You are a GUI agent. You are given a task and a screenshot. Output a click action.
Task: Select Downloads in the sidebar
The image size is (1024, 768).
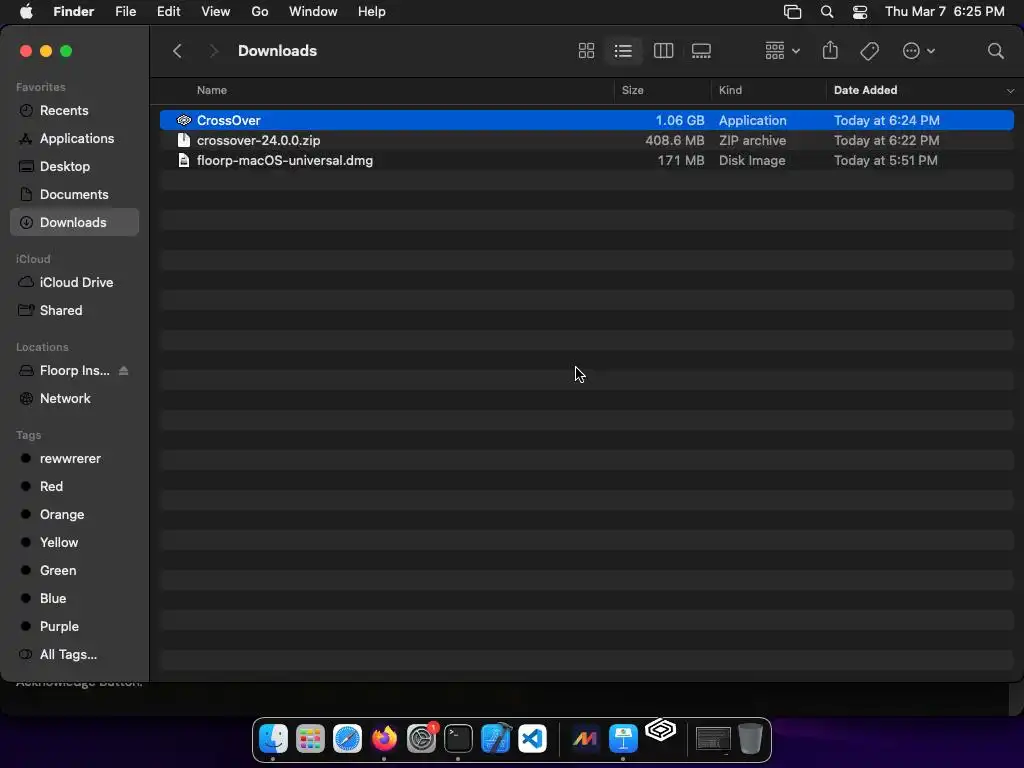tap(74, 223)
